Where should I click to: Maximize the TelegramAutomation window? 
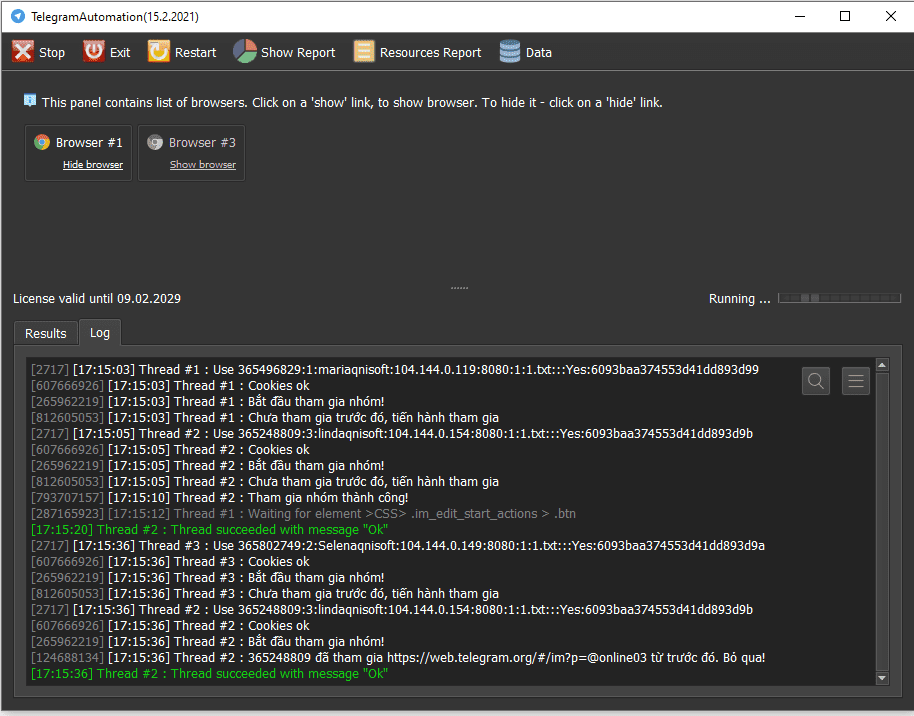[x=845, y=16]
